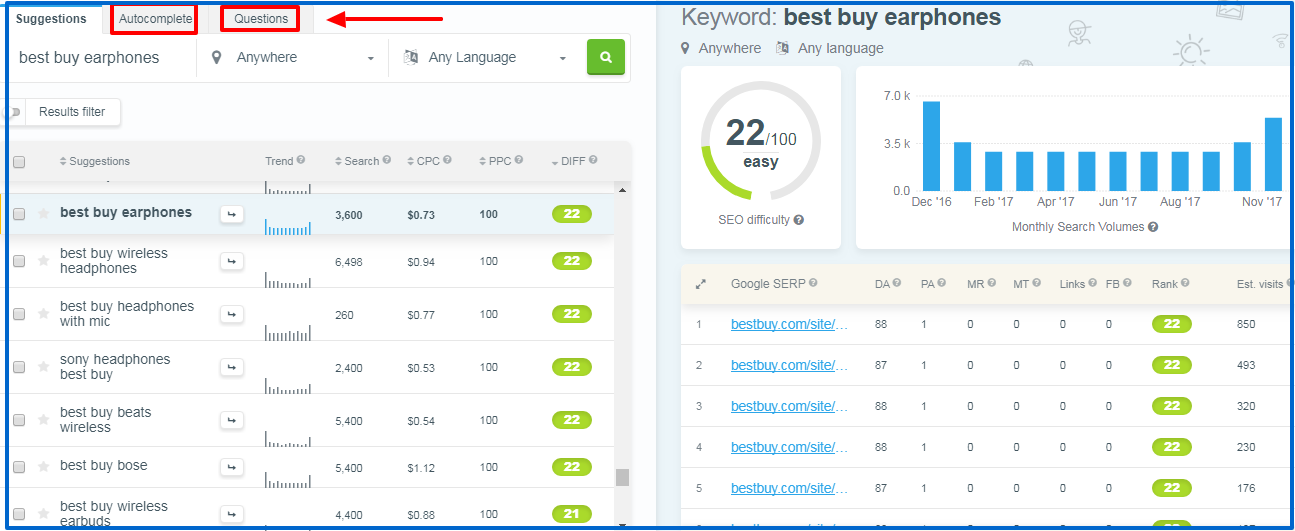Star 'sony headphones best buy' row
The height and width of the screenshot is (531, 1295).
pyautogui.click(x=43, y=367)
